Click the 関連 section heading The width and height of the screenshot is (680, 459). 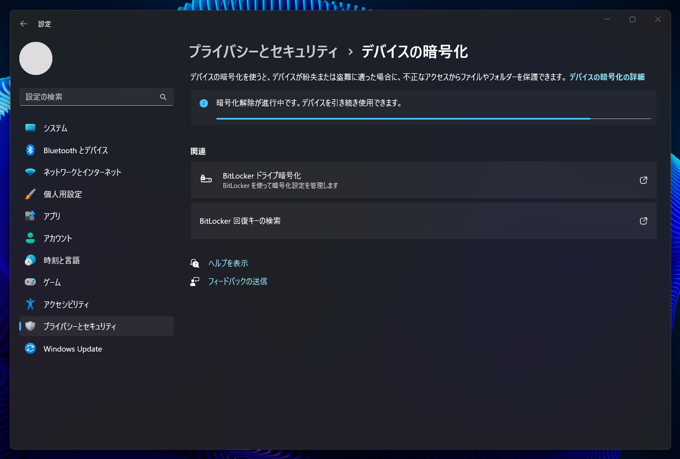click(198, 151)
